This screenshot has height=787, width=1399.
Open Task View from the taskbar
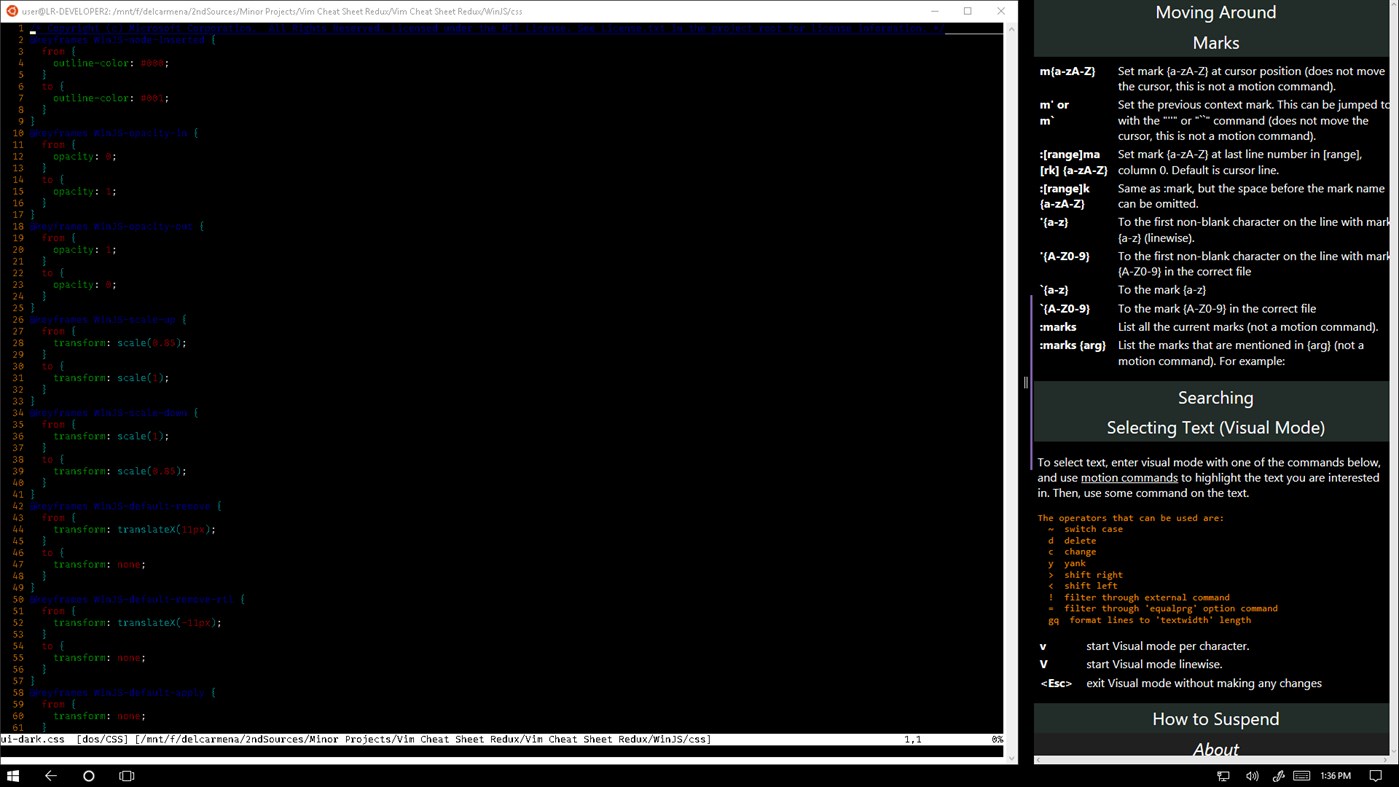[x=125, y=775]
